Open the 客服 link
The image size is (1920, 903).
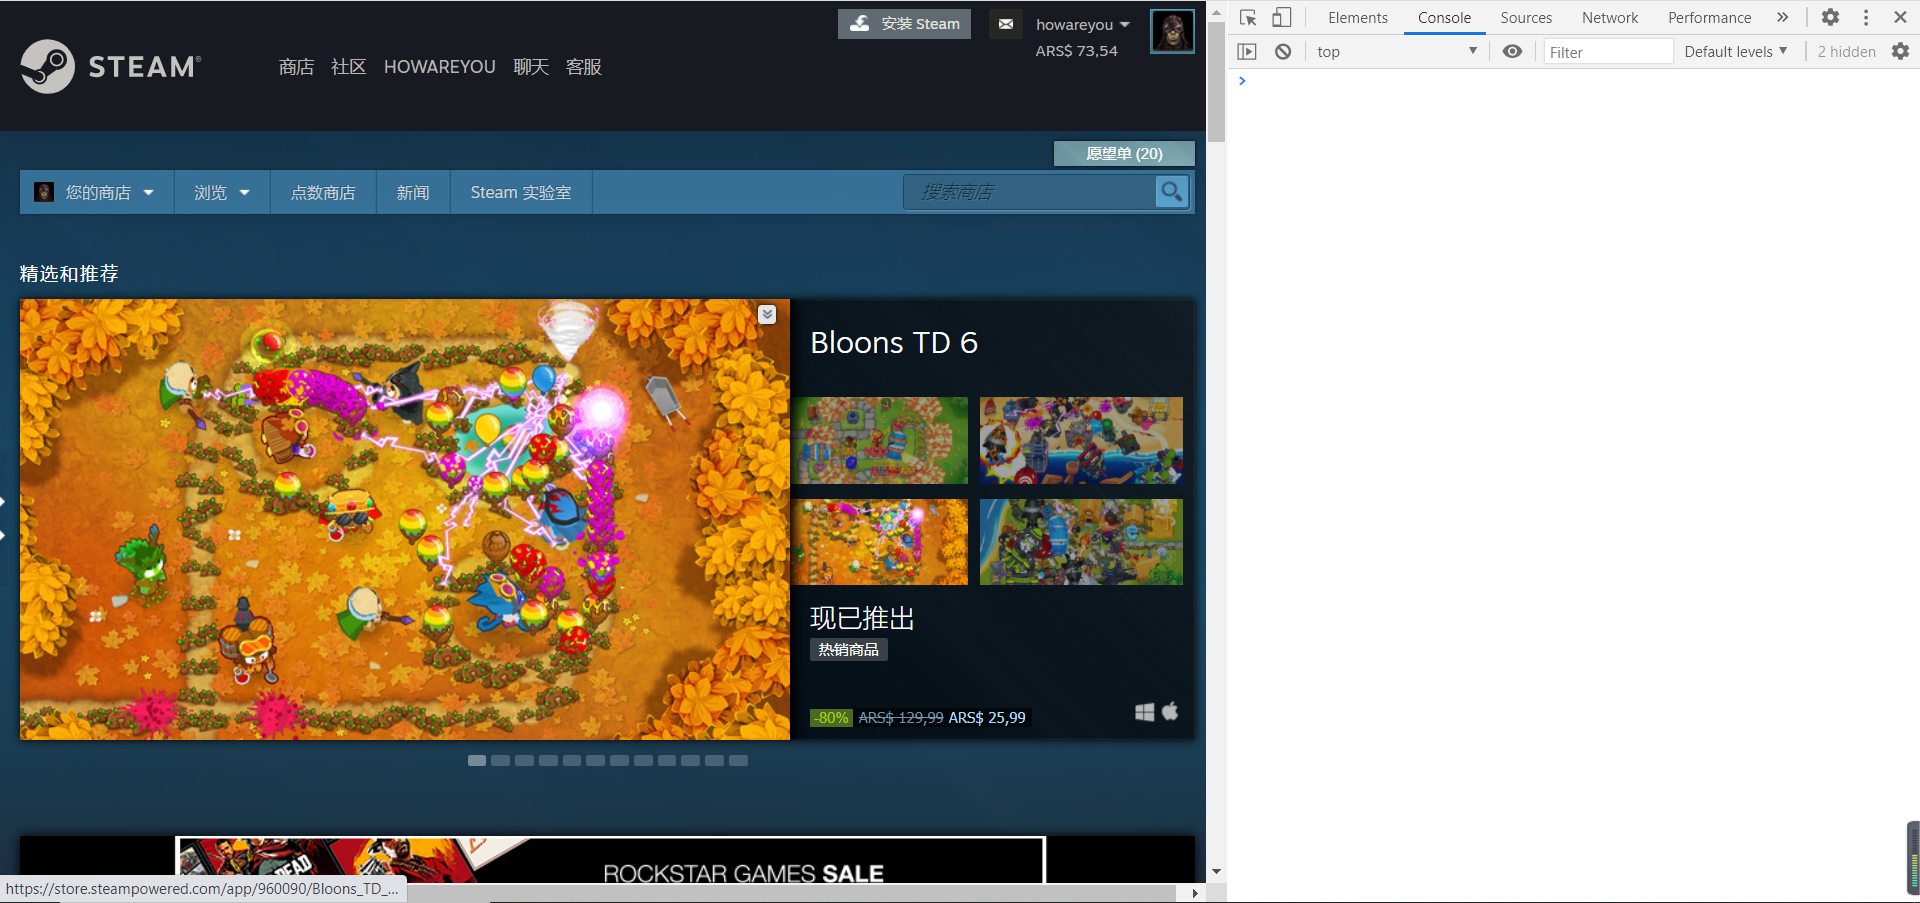(x=583, y=66)
